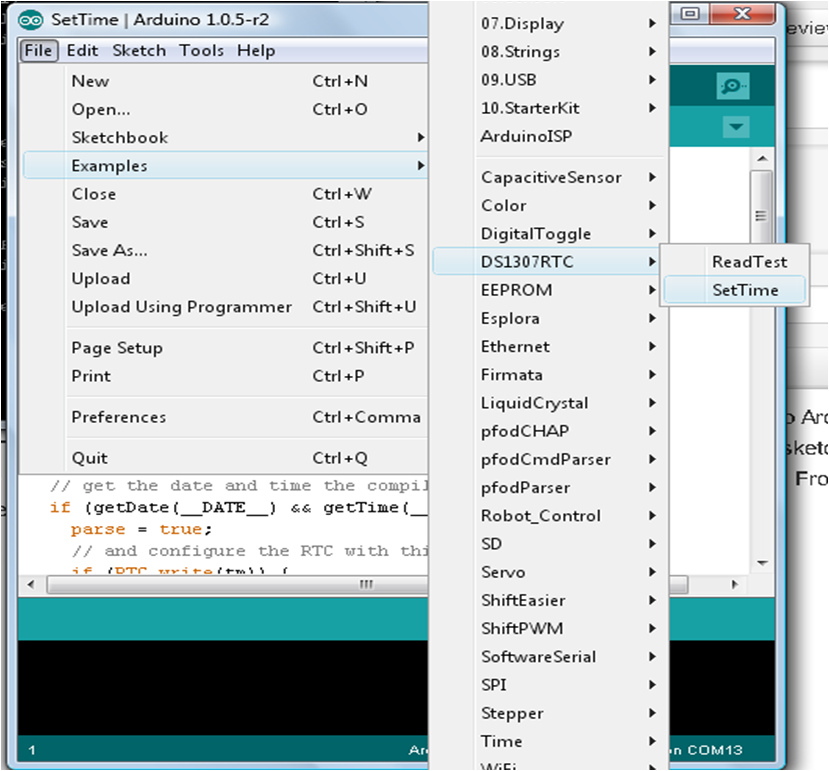Viewport: 829px width, 771px height.
Task: Click Upload in the File menu
Action: tap(225, 279)
